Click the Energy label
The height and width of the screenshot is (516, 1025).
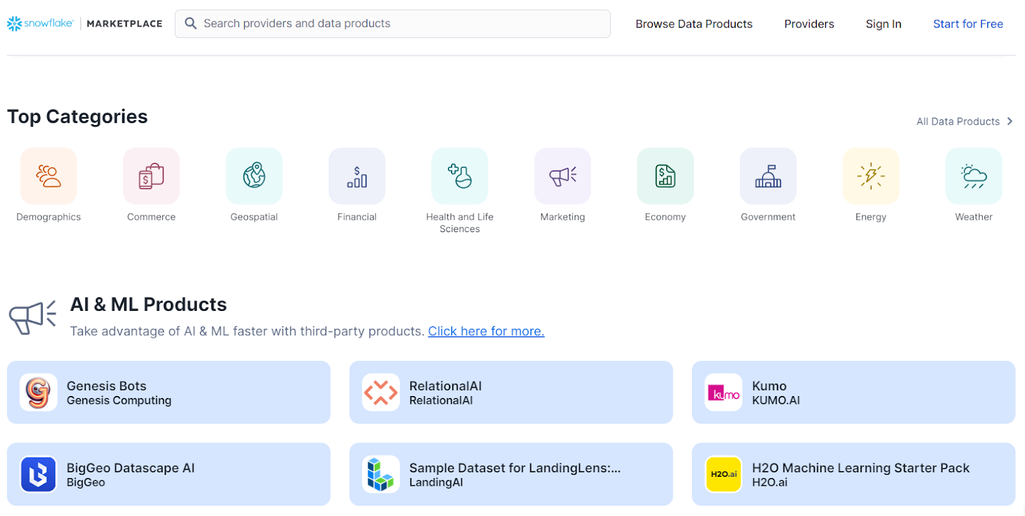click(871, 217)
